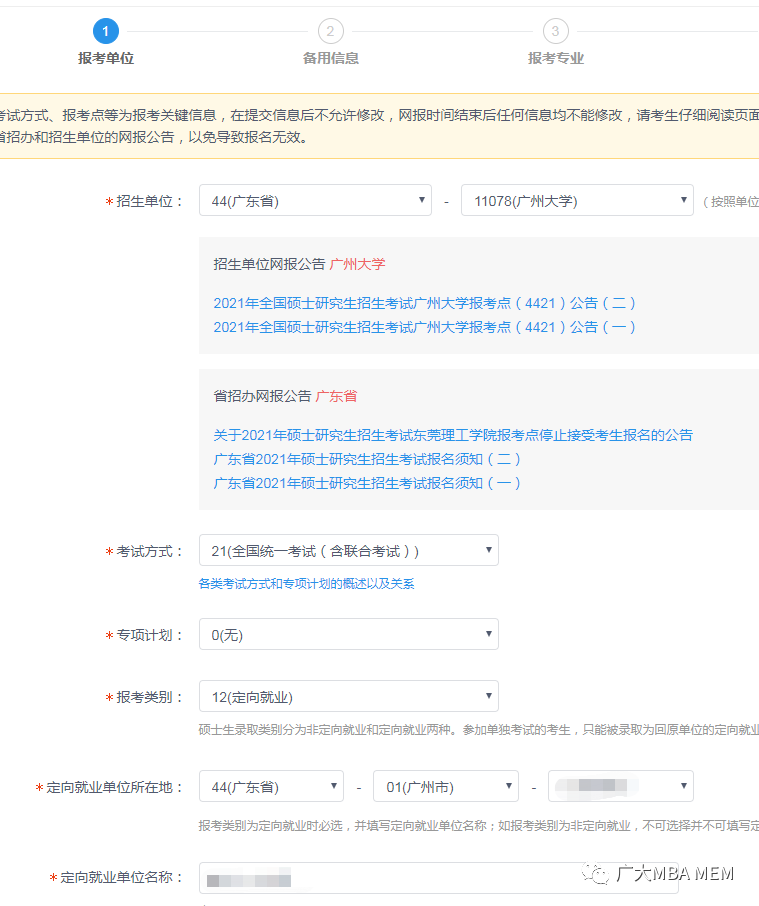Click step 1 circle 报考单位
The image size is (759, 906).
click(106, 31)
